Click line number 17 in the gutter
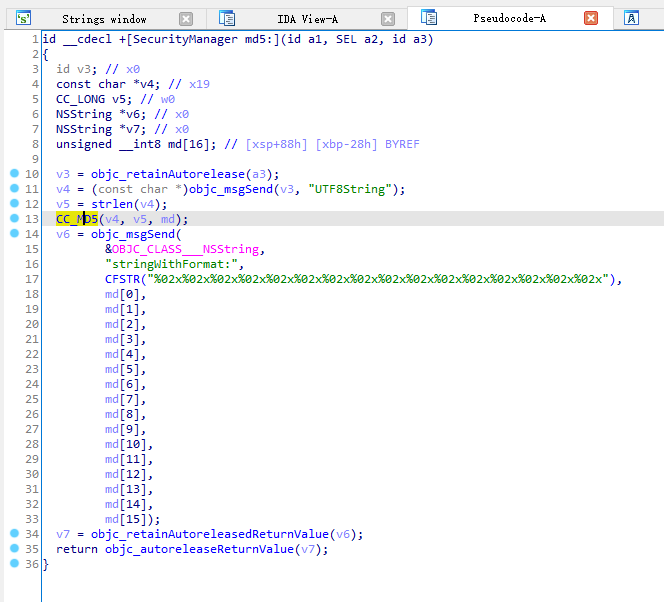The image size is (664, 602). coord(32,279)
